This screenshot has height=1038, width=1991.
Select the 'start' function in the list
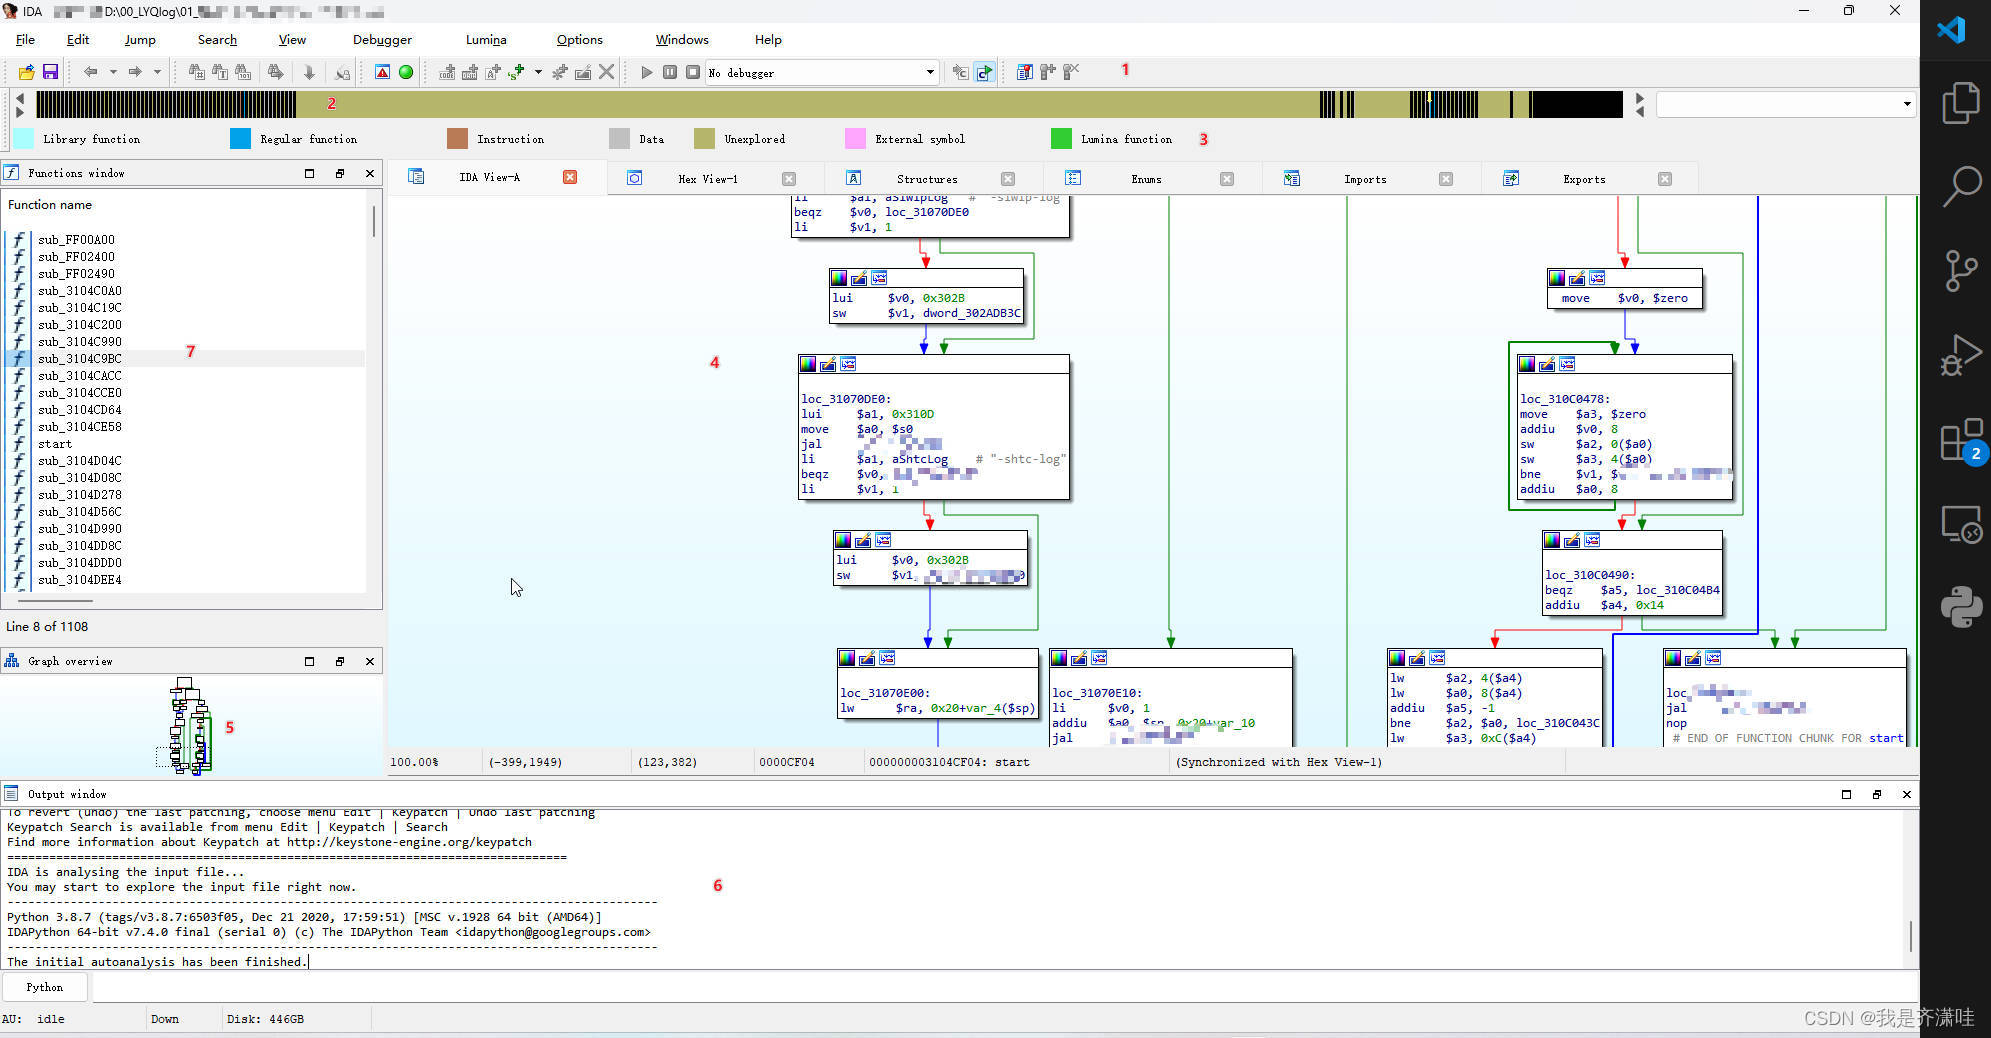pos(55,444)
